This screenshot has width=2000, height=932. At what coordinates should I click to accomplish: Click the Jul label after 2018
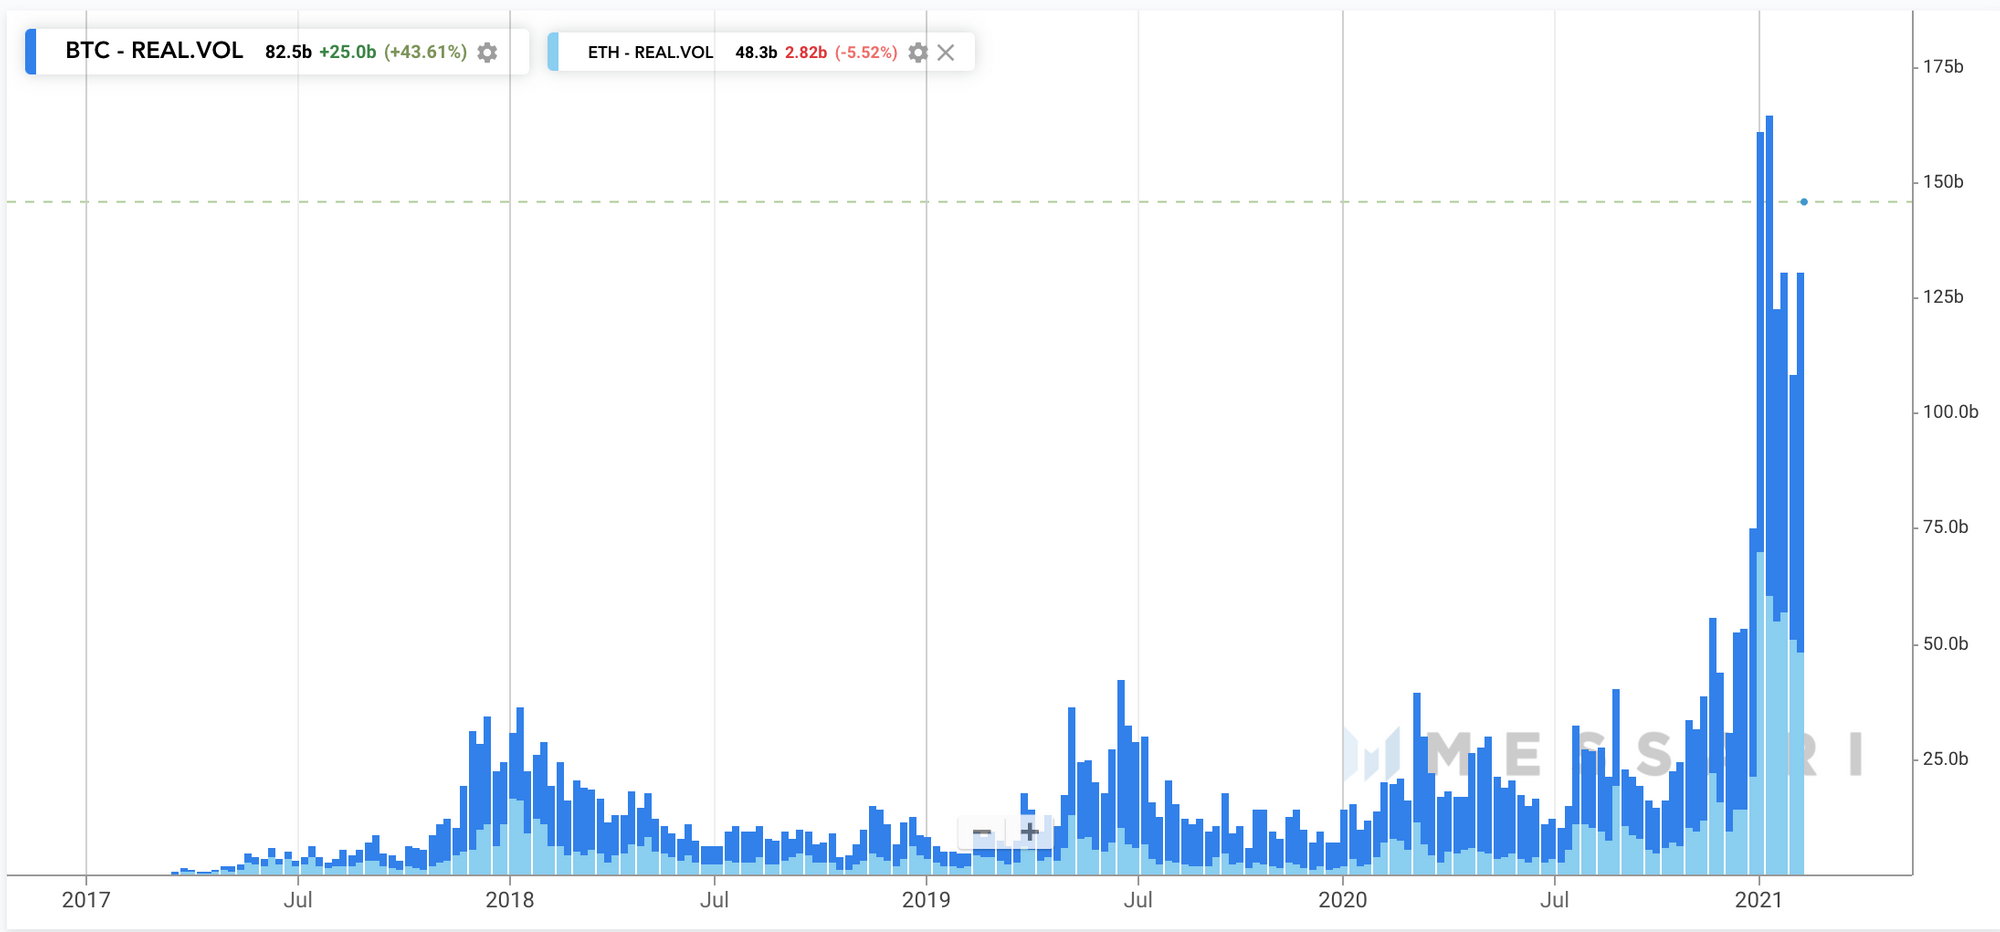[x=714, y=900]
